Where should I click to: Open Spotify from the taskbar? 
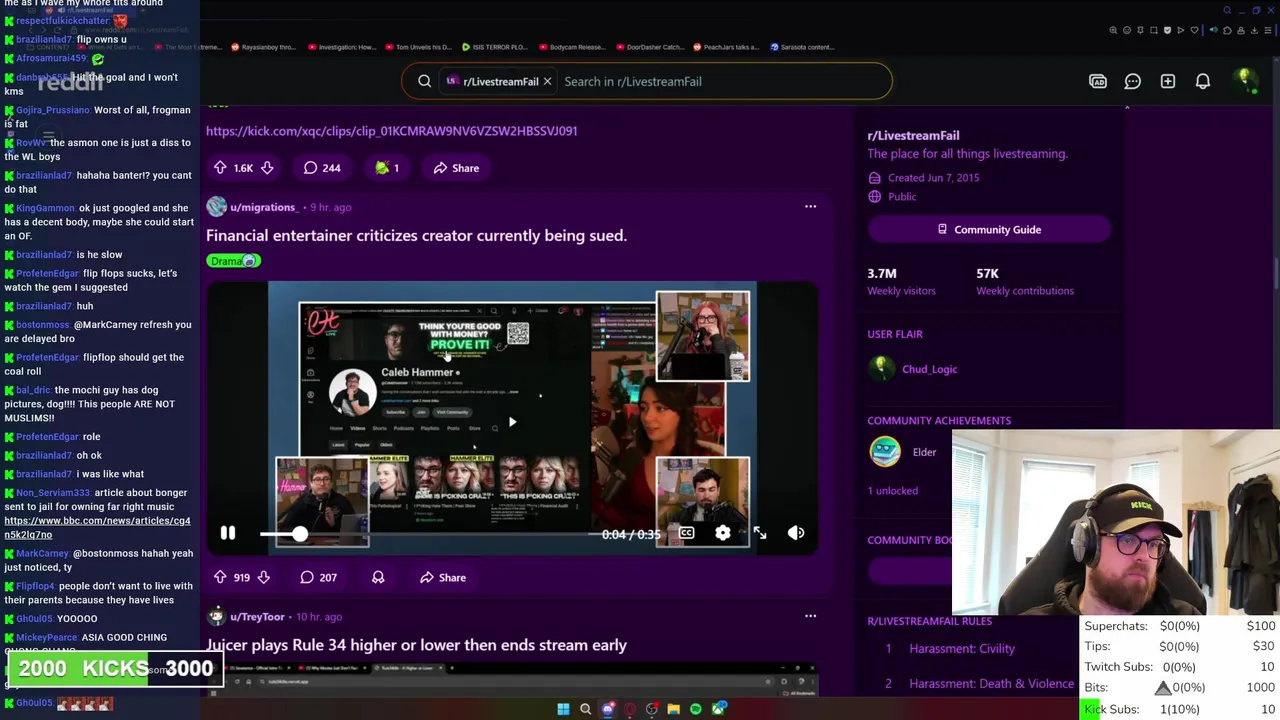click(x=696, y=709)
